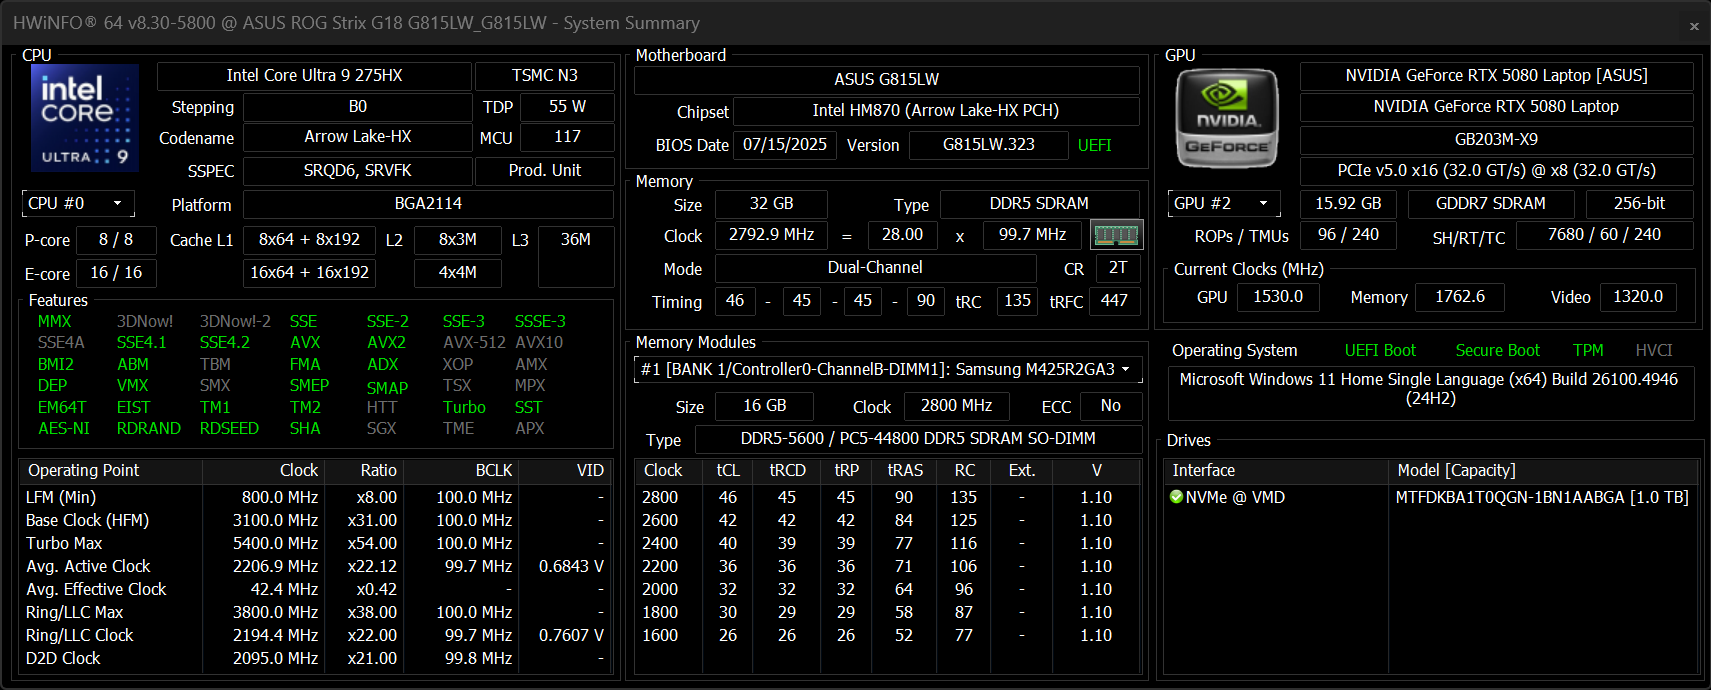Click the Turbo feature label
1711x690 pixels.
(464, 408)
